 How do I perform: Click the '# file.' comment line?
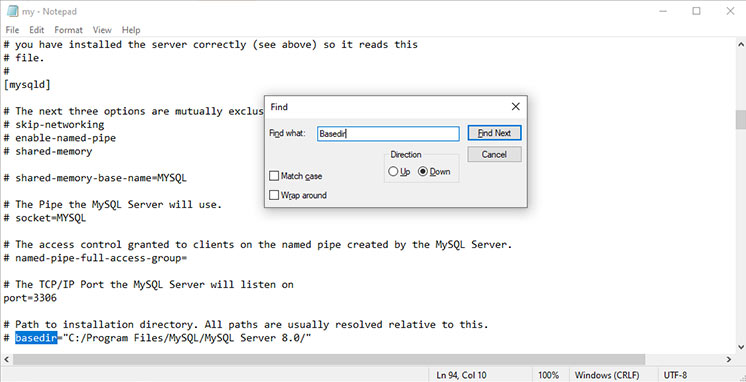click(x=24, y=58)
